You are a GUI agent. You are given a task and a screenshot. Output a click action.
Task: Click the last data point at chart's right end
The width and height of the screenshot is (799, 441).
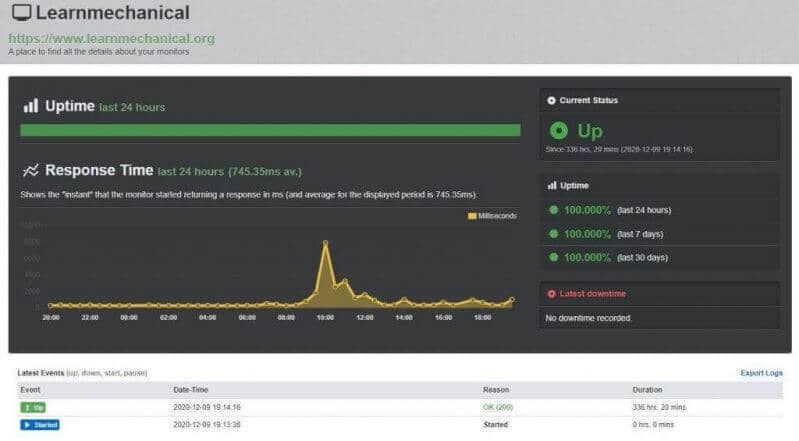[x=512, y=300]
